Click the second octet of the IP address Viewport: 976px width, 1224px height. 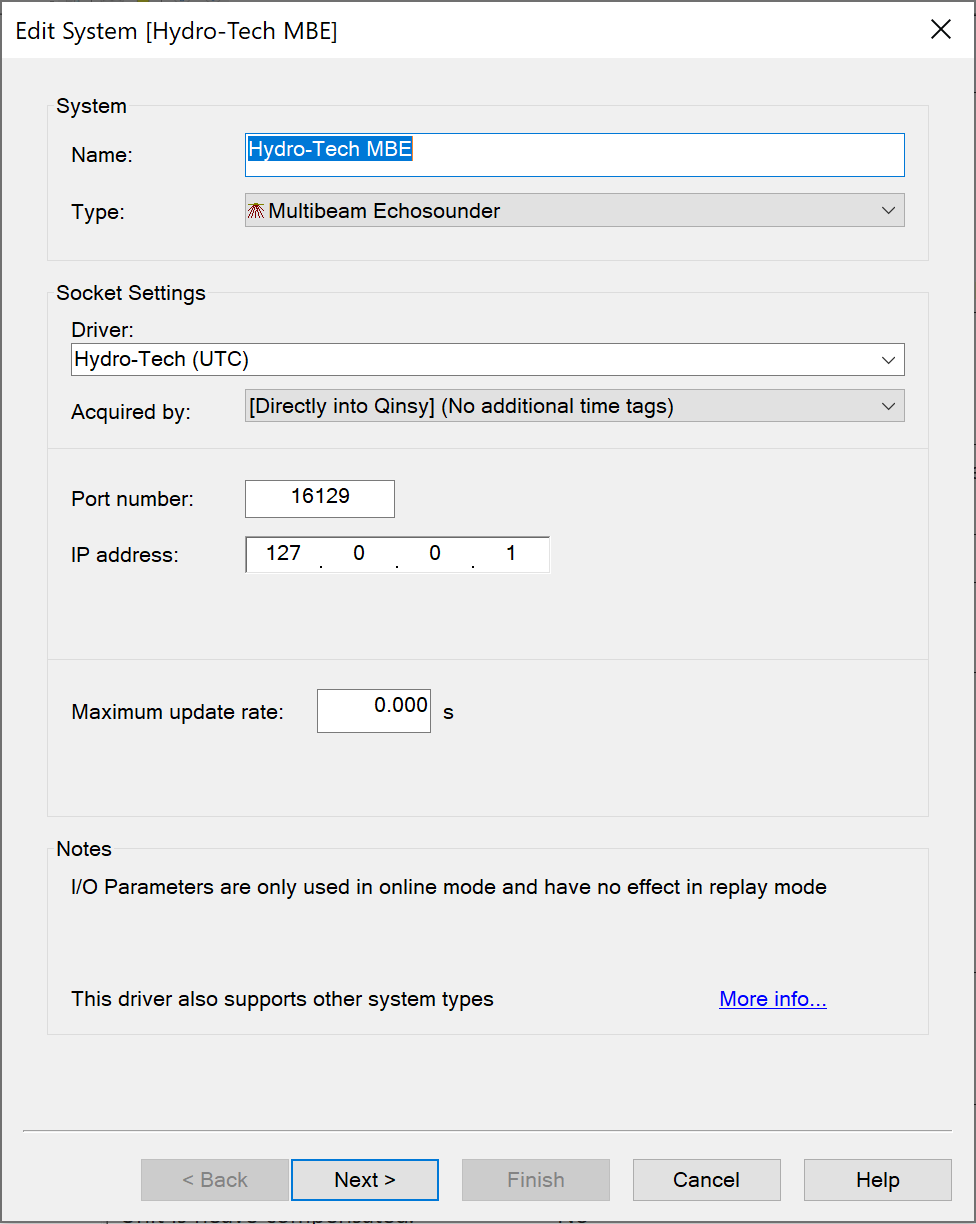[x=359, y=554]
